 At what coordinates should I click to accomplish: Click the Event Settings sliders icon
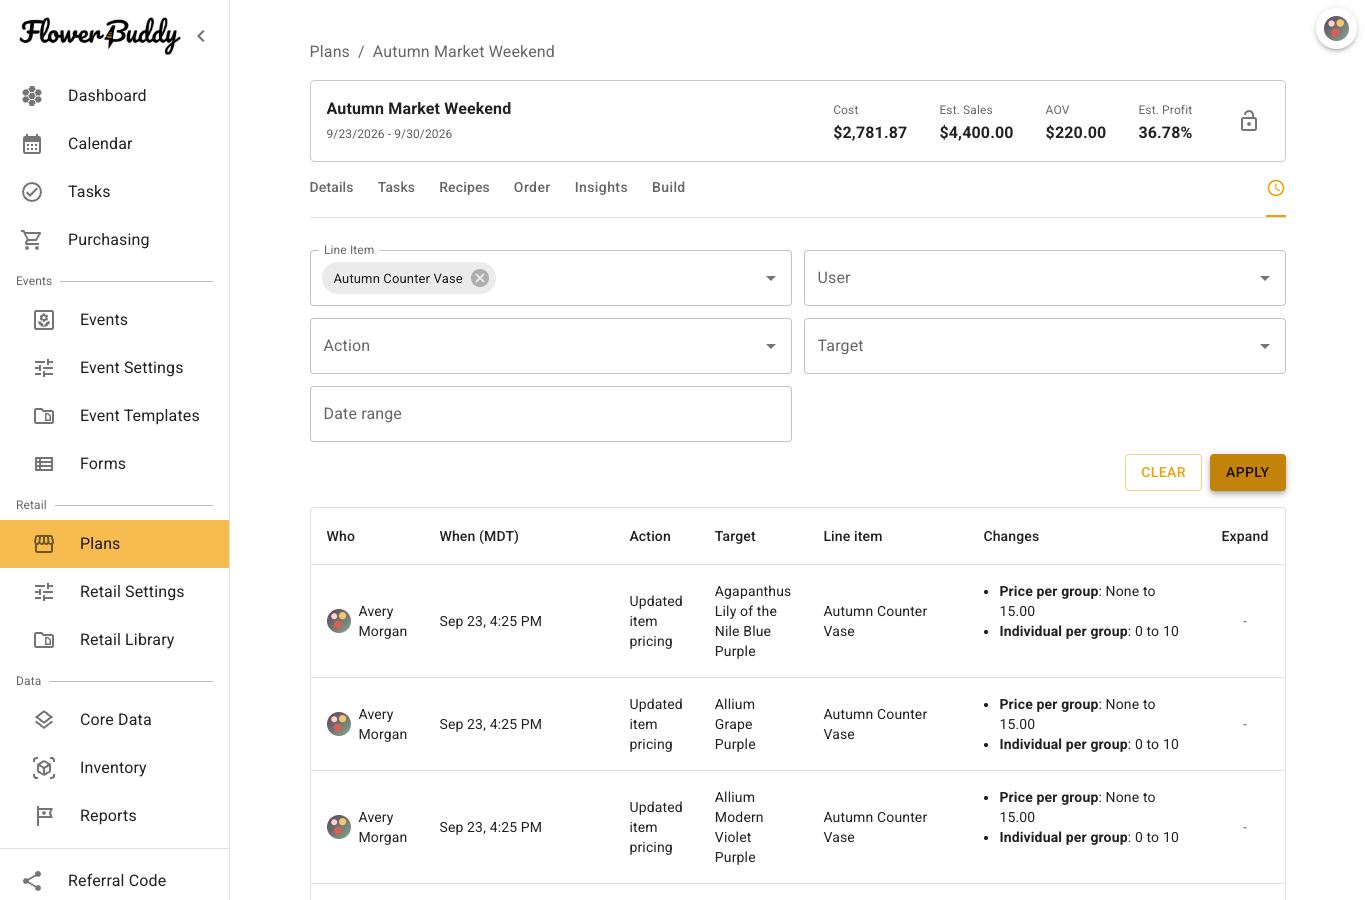pyautogui.click(x=44, y=368)
